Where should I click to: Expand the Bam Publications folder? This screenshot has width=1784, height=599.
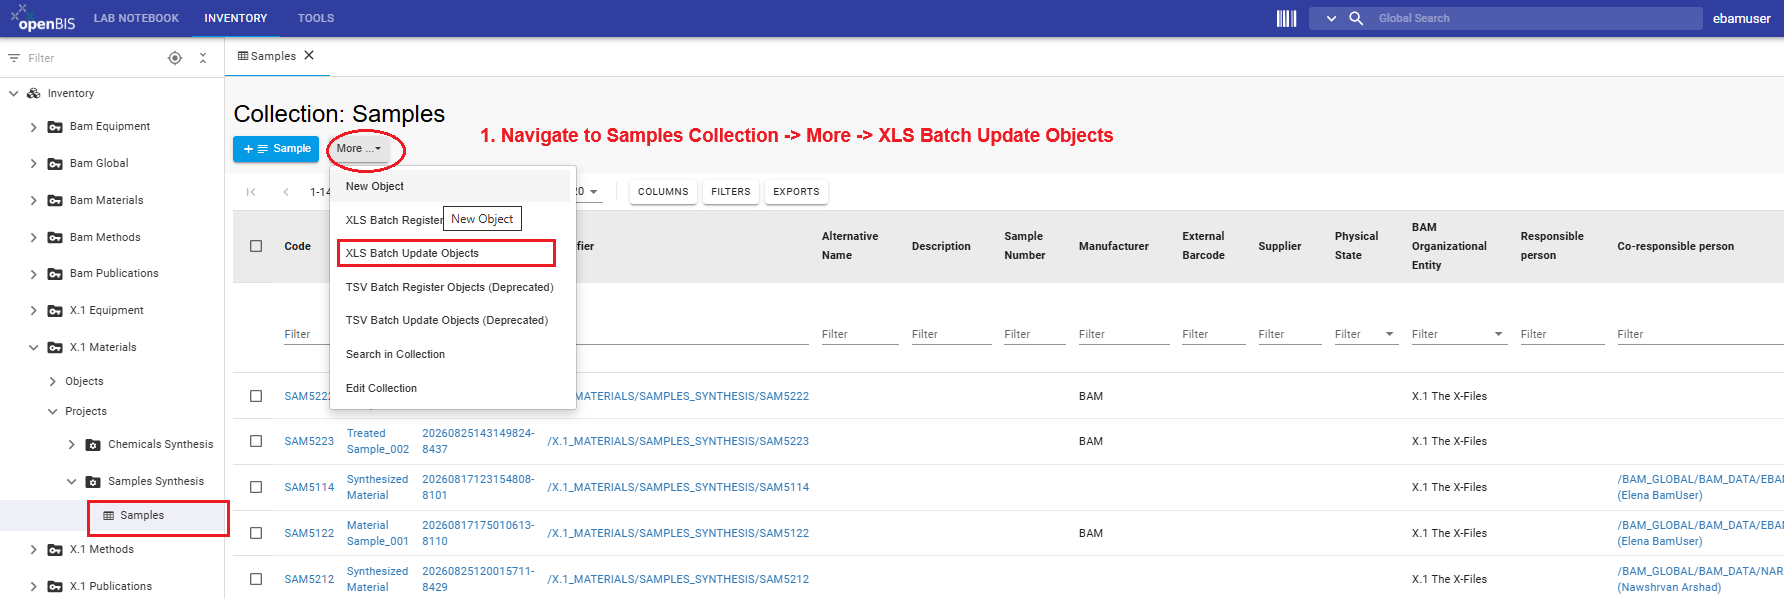click(x=33, y=274)
